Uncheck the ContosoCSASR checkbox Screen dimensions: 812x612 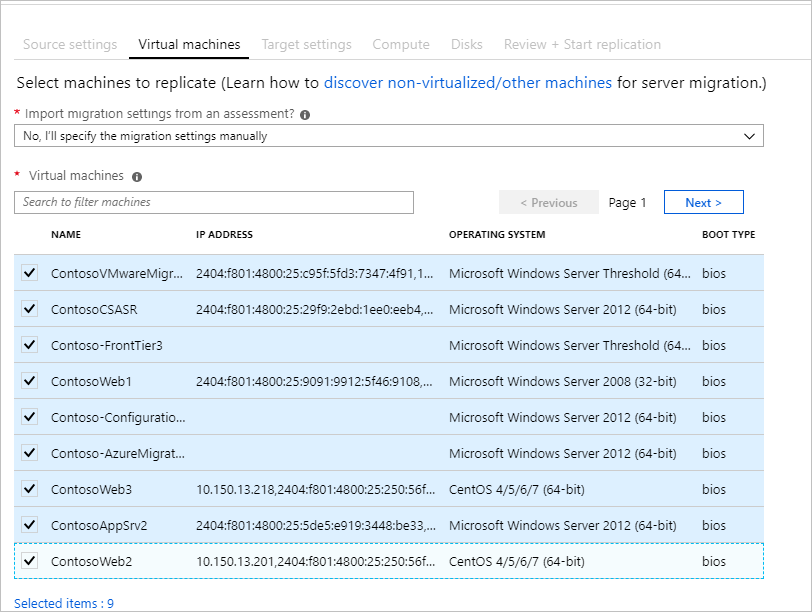pyautogui.click(x=30, y=309)
